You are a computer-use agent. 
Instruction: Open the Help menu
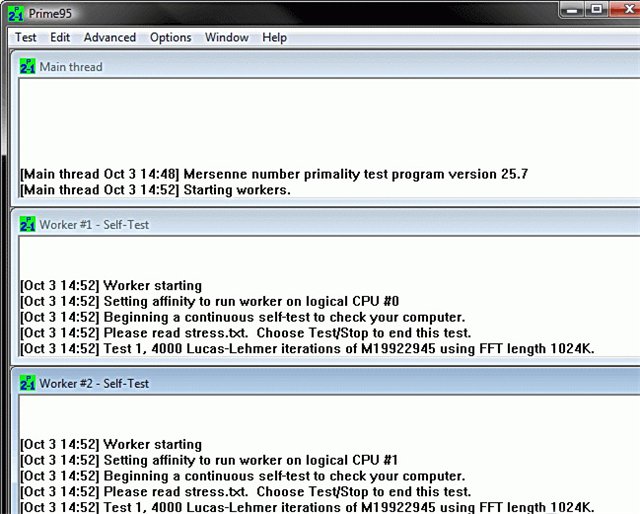click(274, 38)
